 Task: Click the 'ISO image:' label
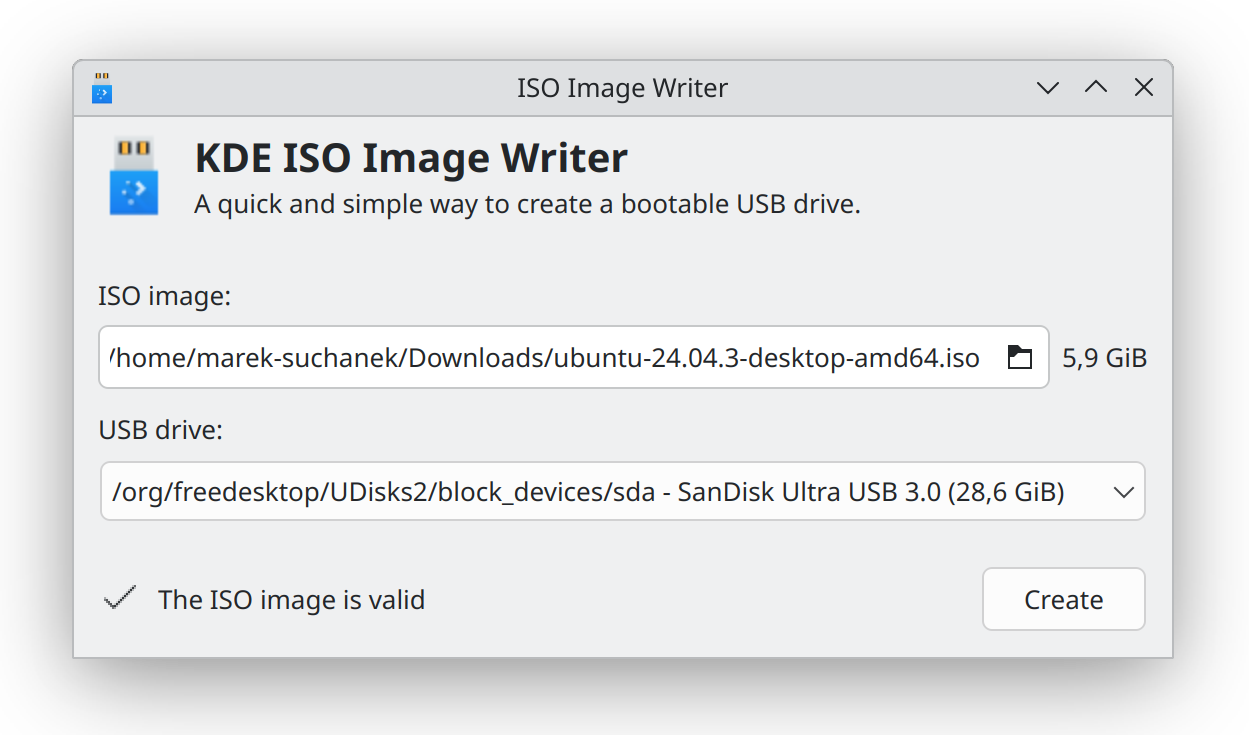(x=165, y=297)
